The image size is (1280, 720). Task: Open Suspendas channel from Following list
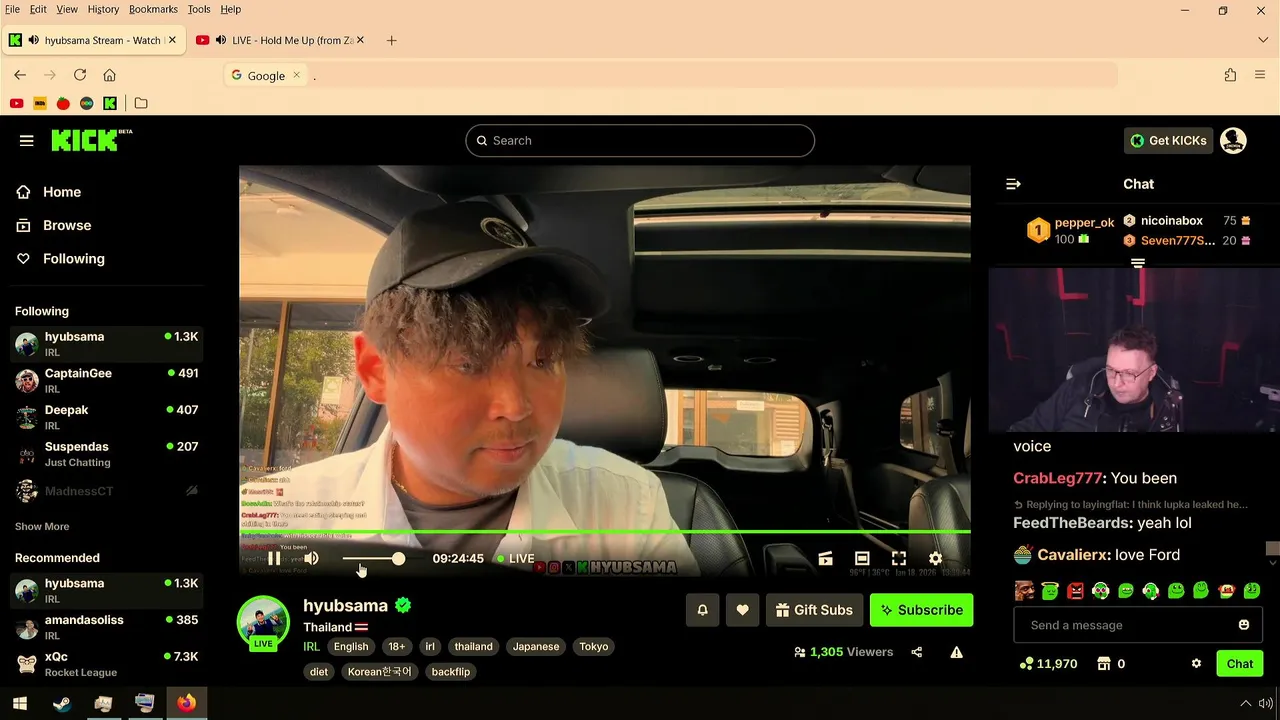pos(106,454)
